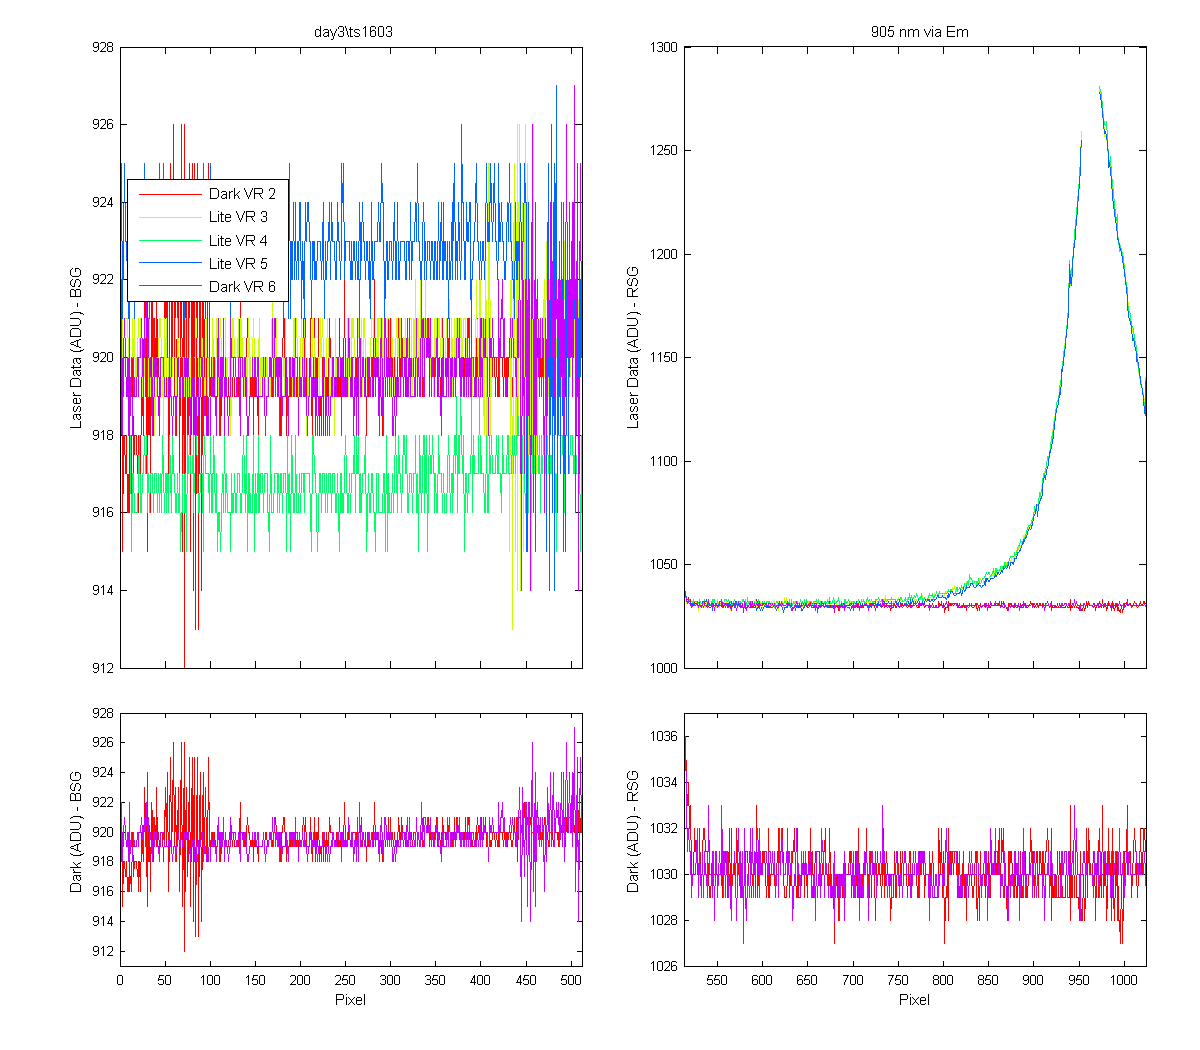The width and height of the screenshot is (1200, 1050).
Task: Click the '1034' tick on RSG dark plot
Action: tap(664, 783)
